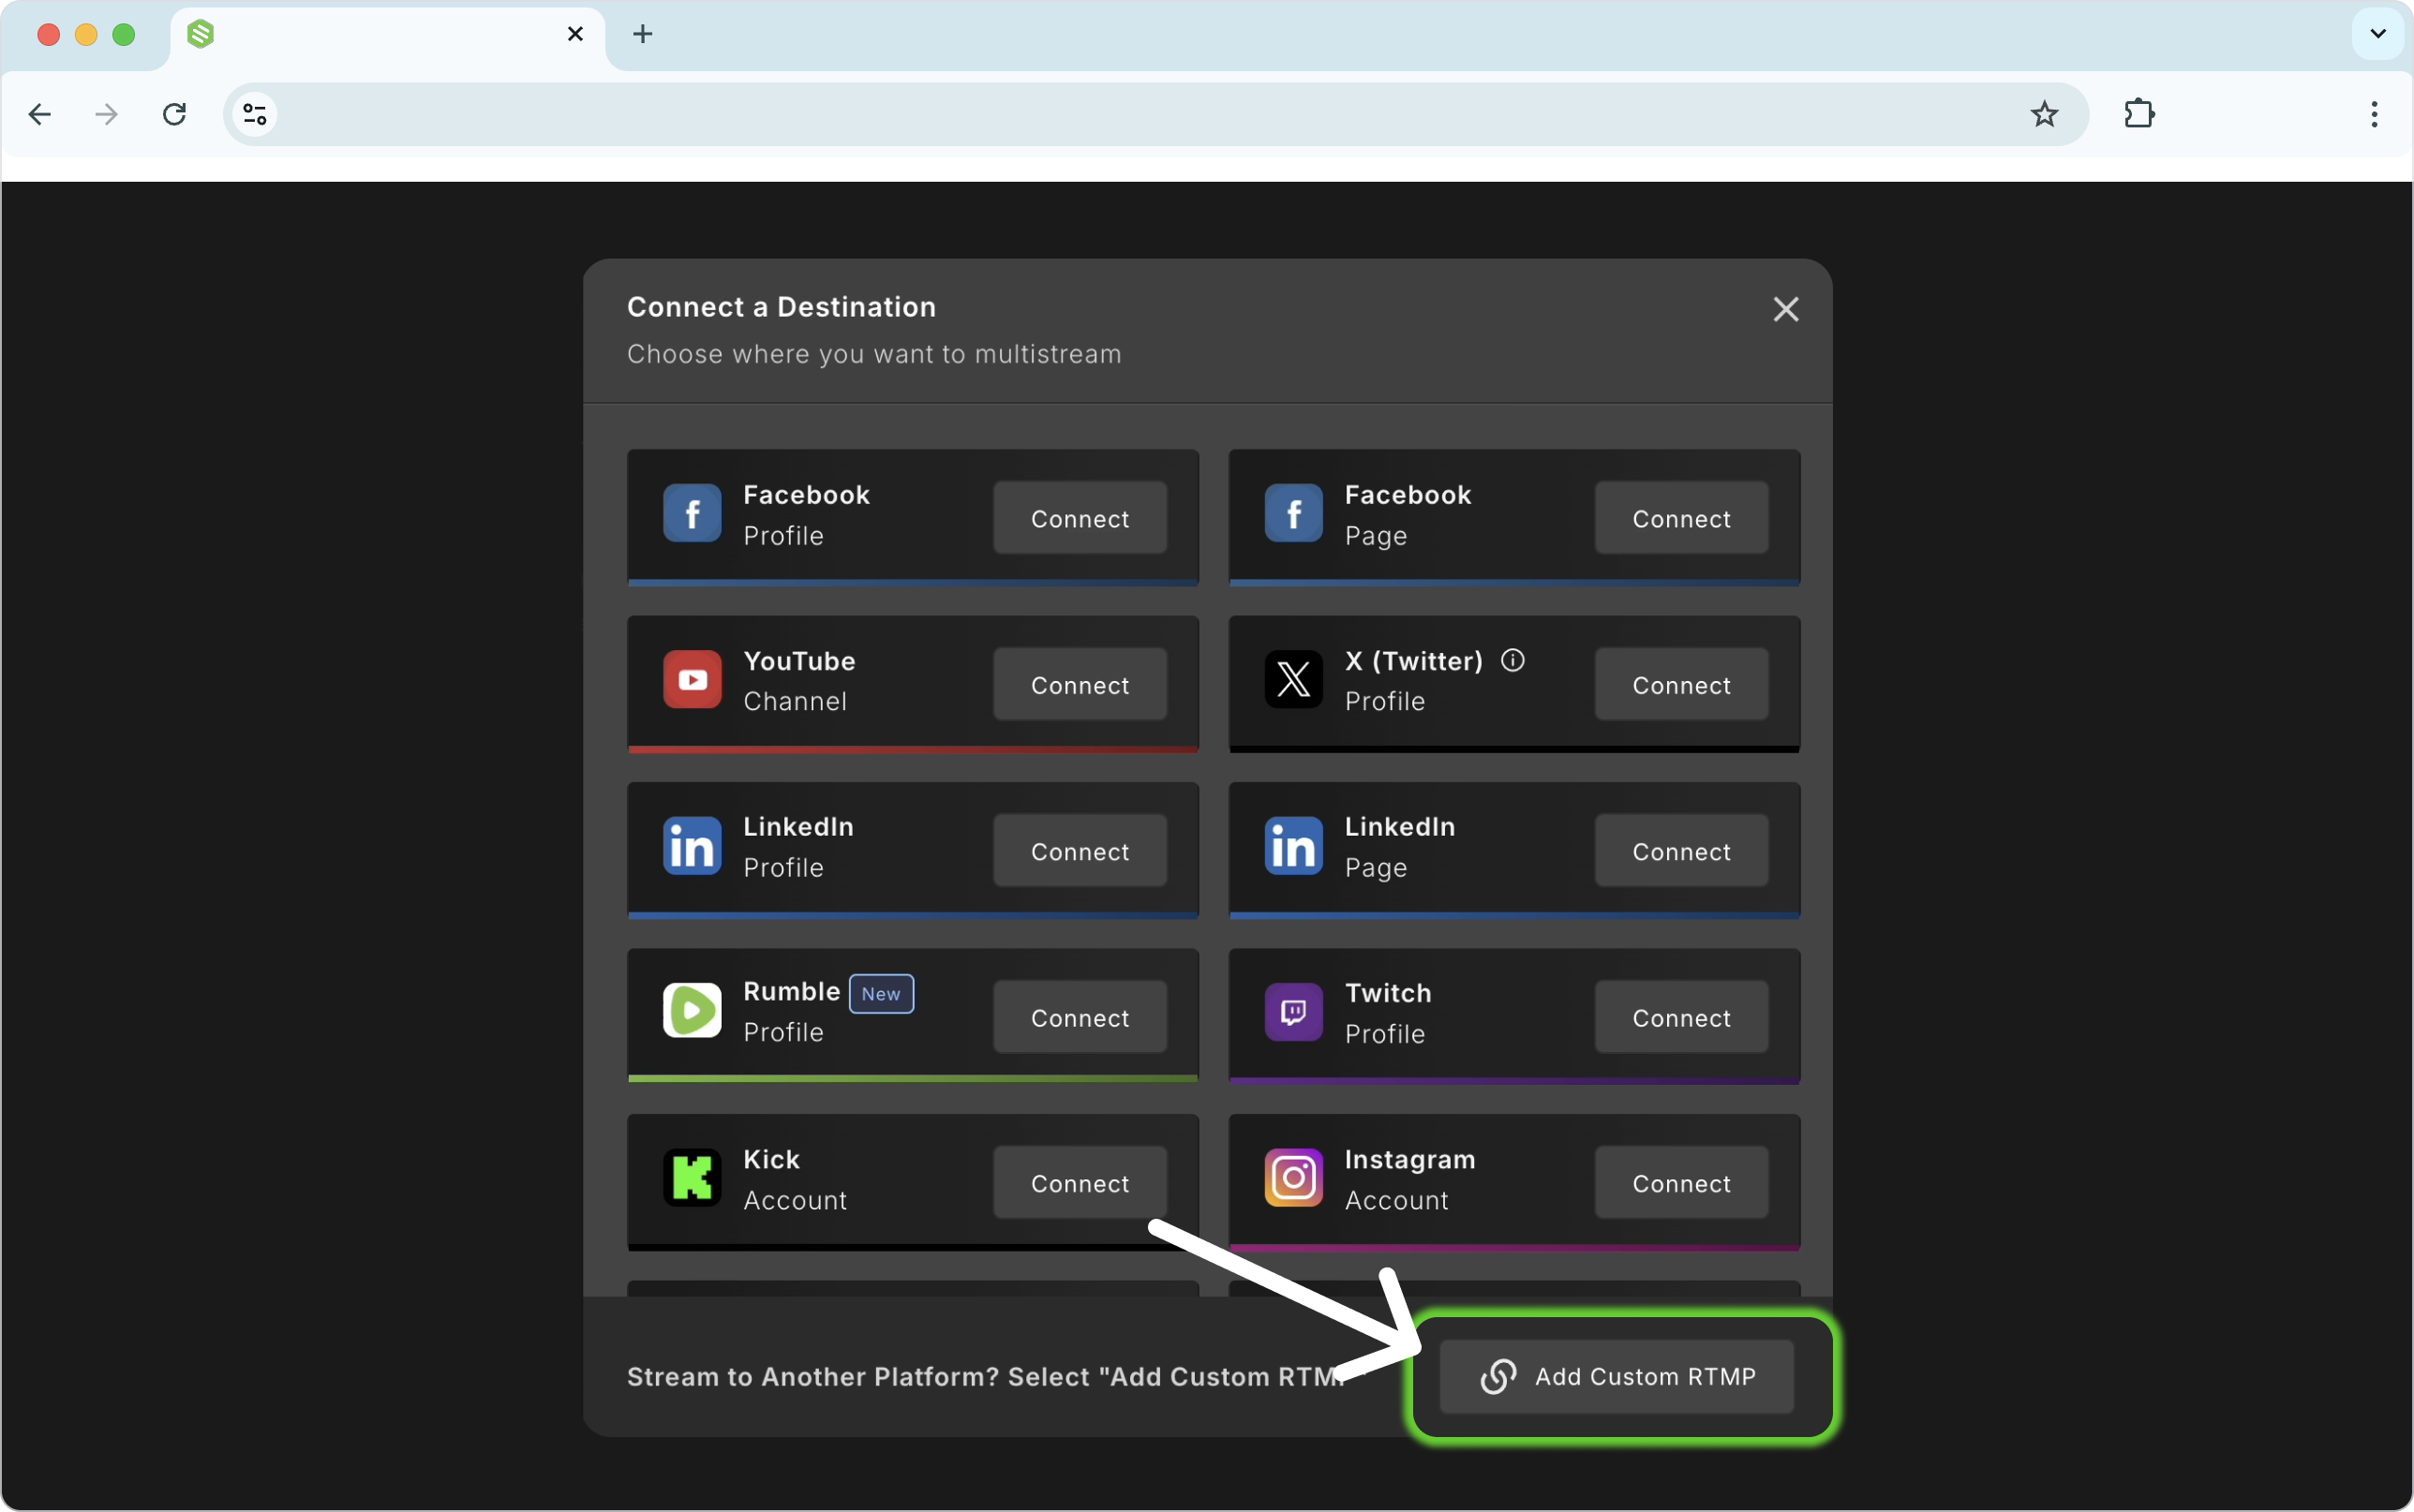Viewport: 2414px width, 1512px height.
Task: Click the "YouTube" destination name
Action: pos(799,661)
